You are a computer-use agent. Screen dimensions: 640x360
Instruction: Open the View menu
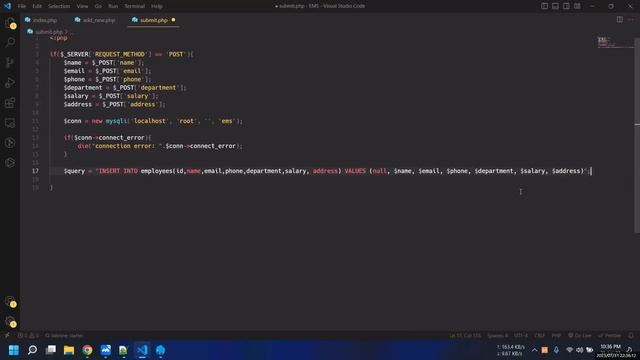[x=82, y=6]
